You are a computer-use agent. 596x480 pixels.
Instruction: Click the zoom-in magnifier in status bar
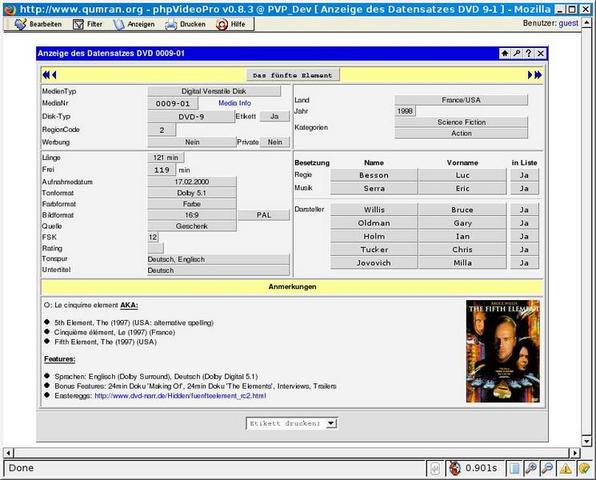[531, 468]
